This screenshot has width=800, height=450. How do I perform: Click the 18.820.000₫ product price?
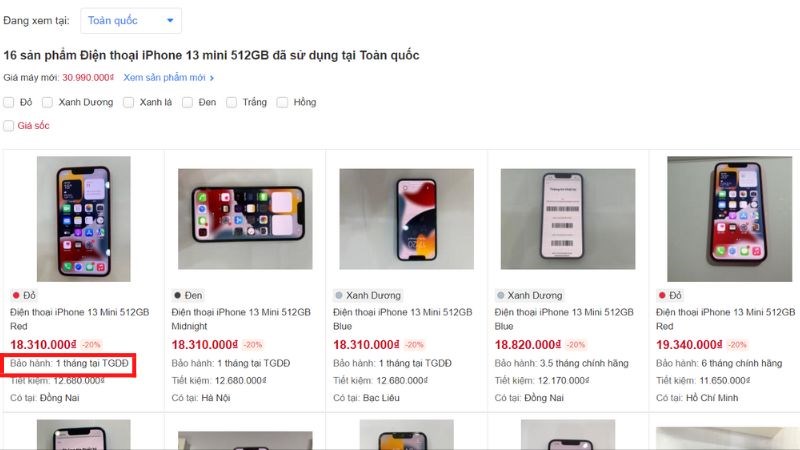527,344
